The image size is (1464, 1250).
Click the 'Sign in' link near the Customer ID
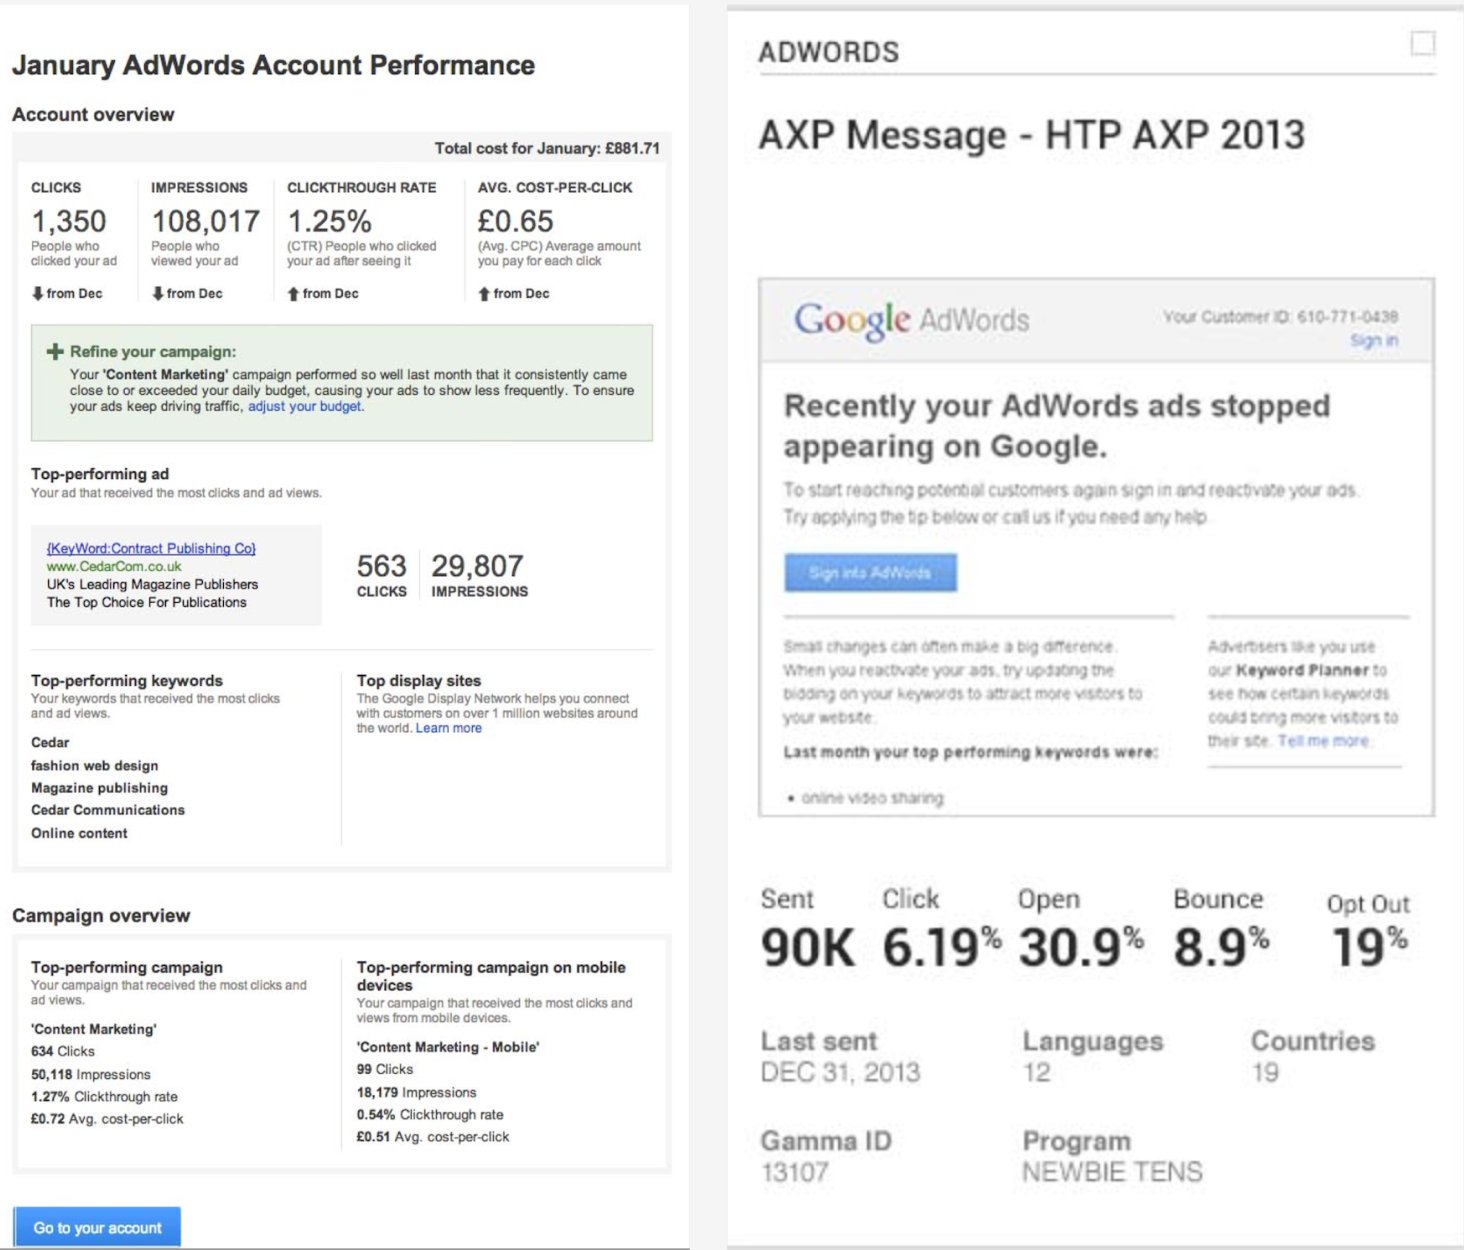tap(1377, 340)
